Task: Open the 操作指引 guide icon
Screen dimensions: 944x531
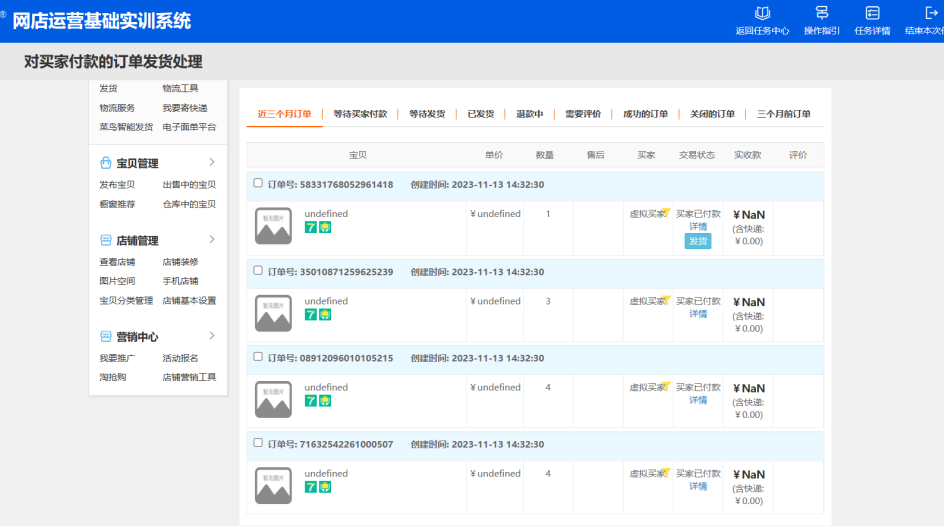Action: click(x=822, y=13)
